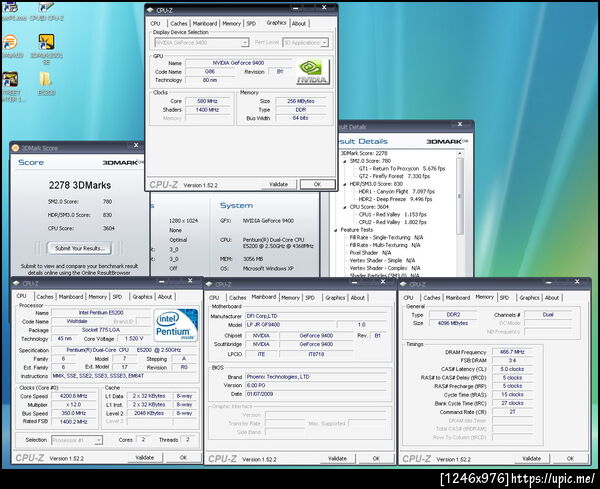Open the SPD tab in the Mainboard window

tap(310, 297)
